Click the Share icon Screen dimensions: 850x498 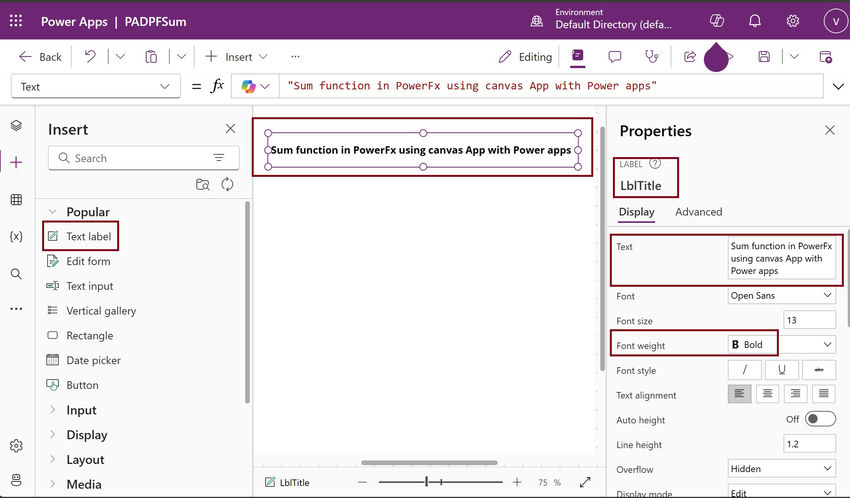pos(690,56)
